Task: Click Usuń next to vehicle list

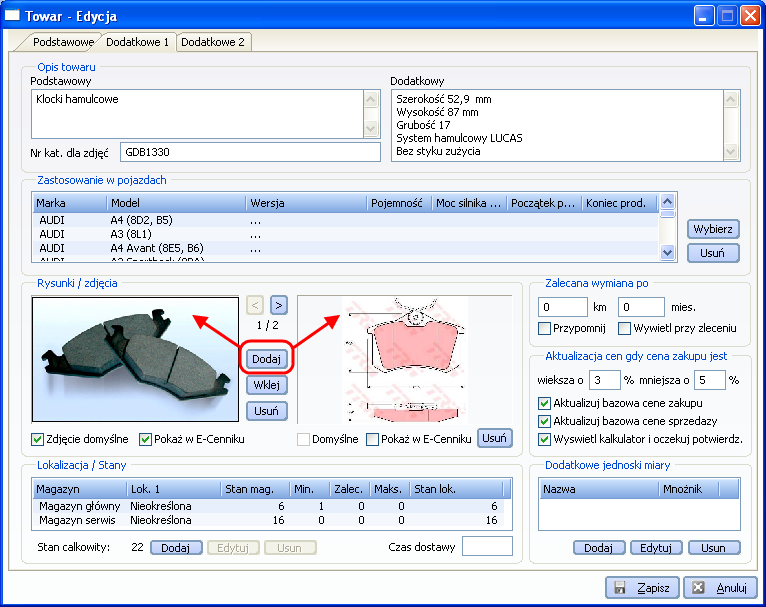Action: [x=713, y=253]
